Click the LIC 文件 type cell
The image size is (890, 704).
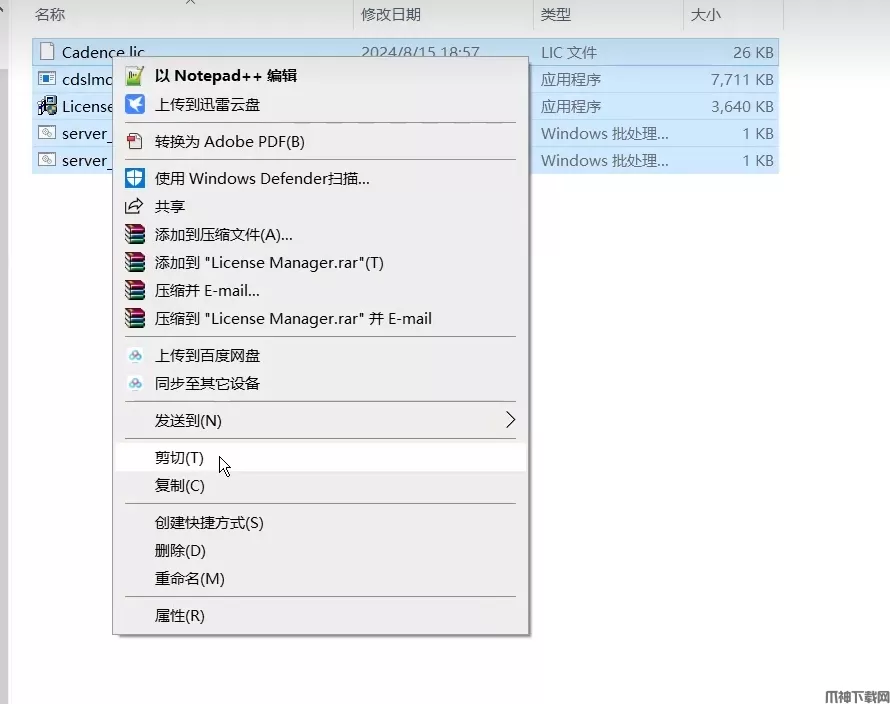point(569,52)
